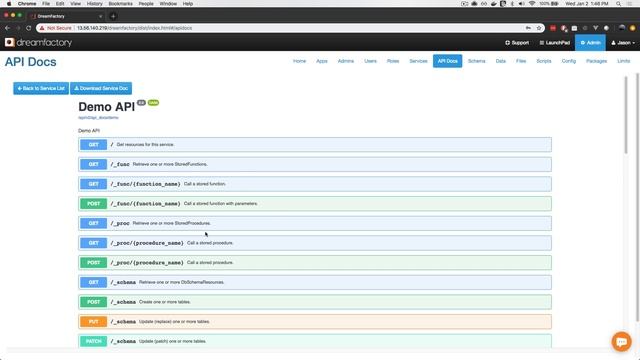The image size is (640, 360).
Task: Open LaunchPad from header
Action: pyautogui.click(x=554, y=43)
